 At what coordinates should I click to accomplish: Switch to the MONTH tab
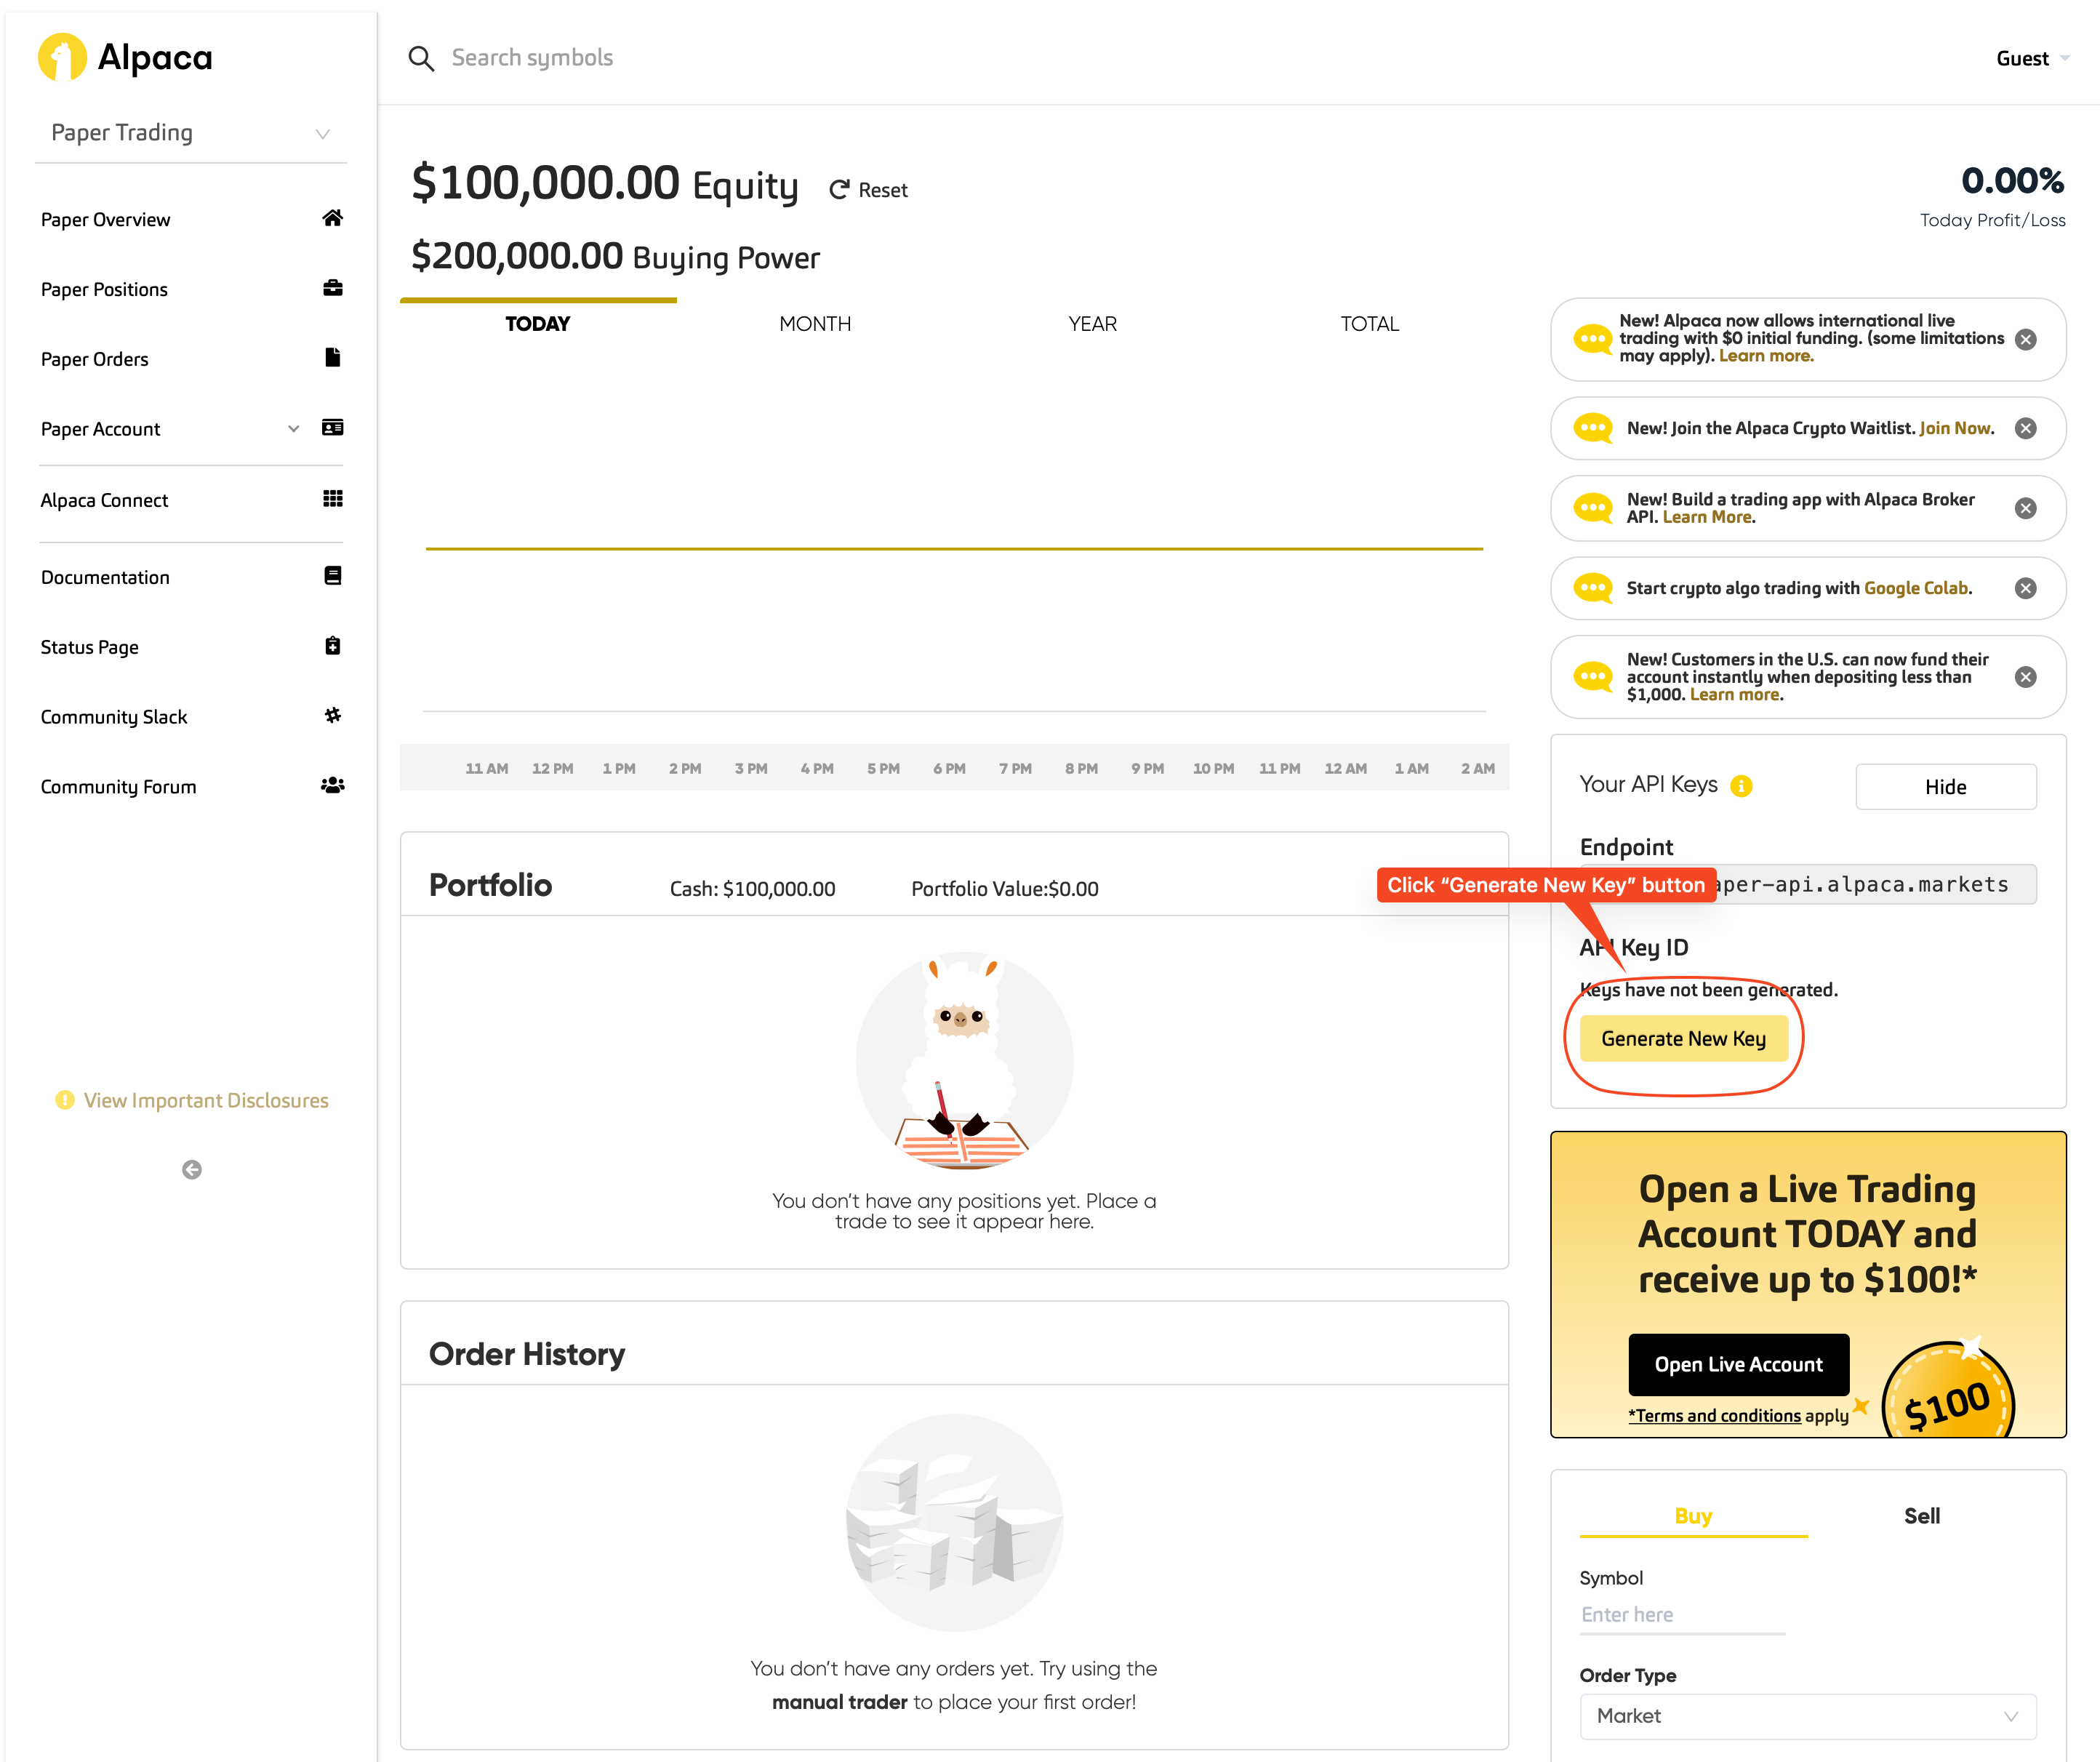point(816,324)
